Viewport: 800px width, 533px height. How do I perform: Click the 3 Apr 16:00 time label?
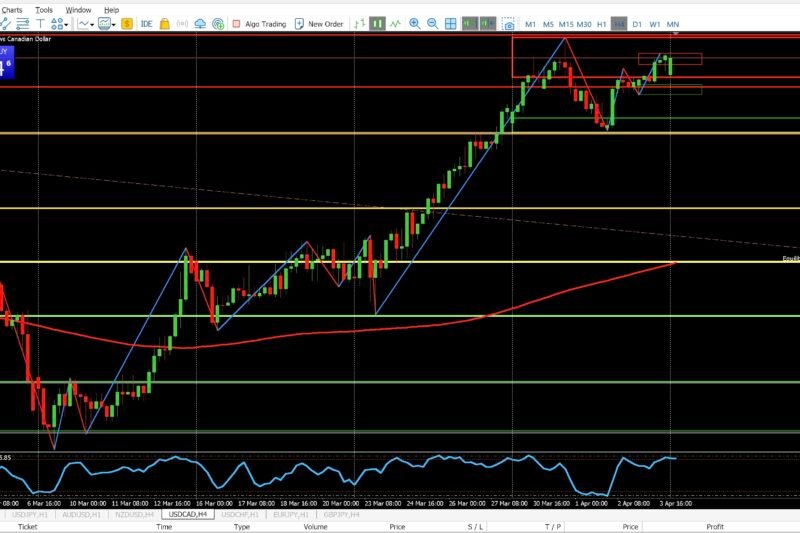coord(676,503)
